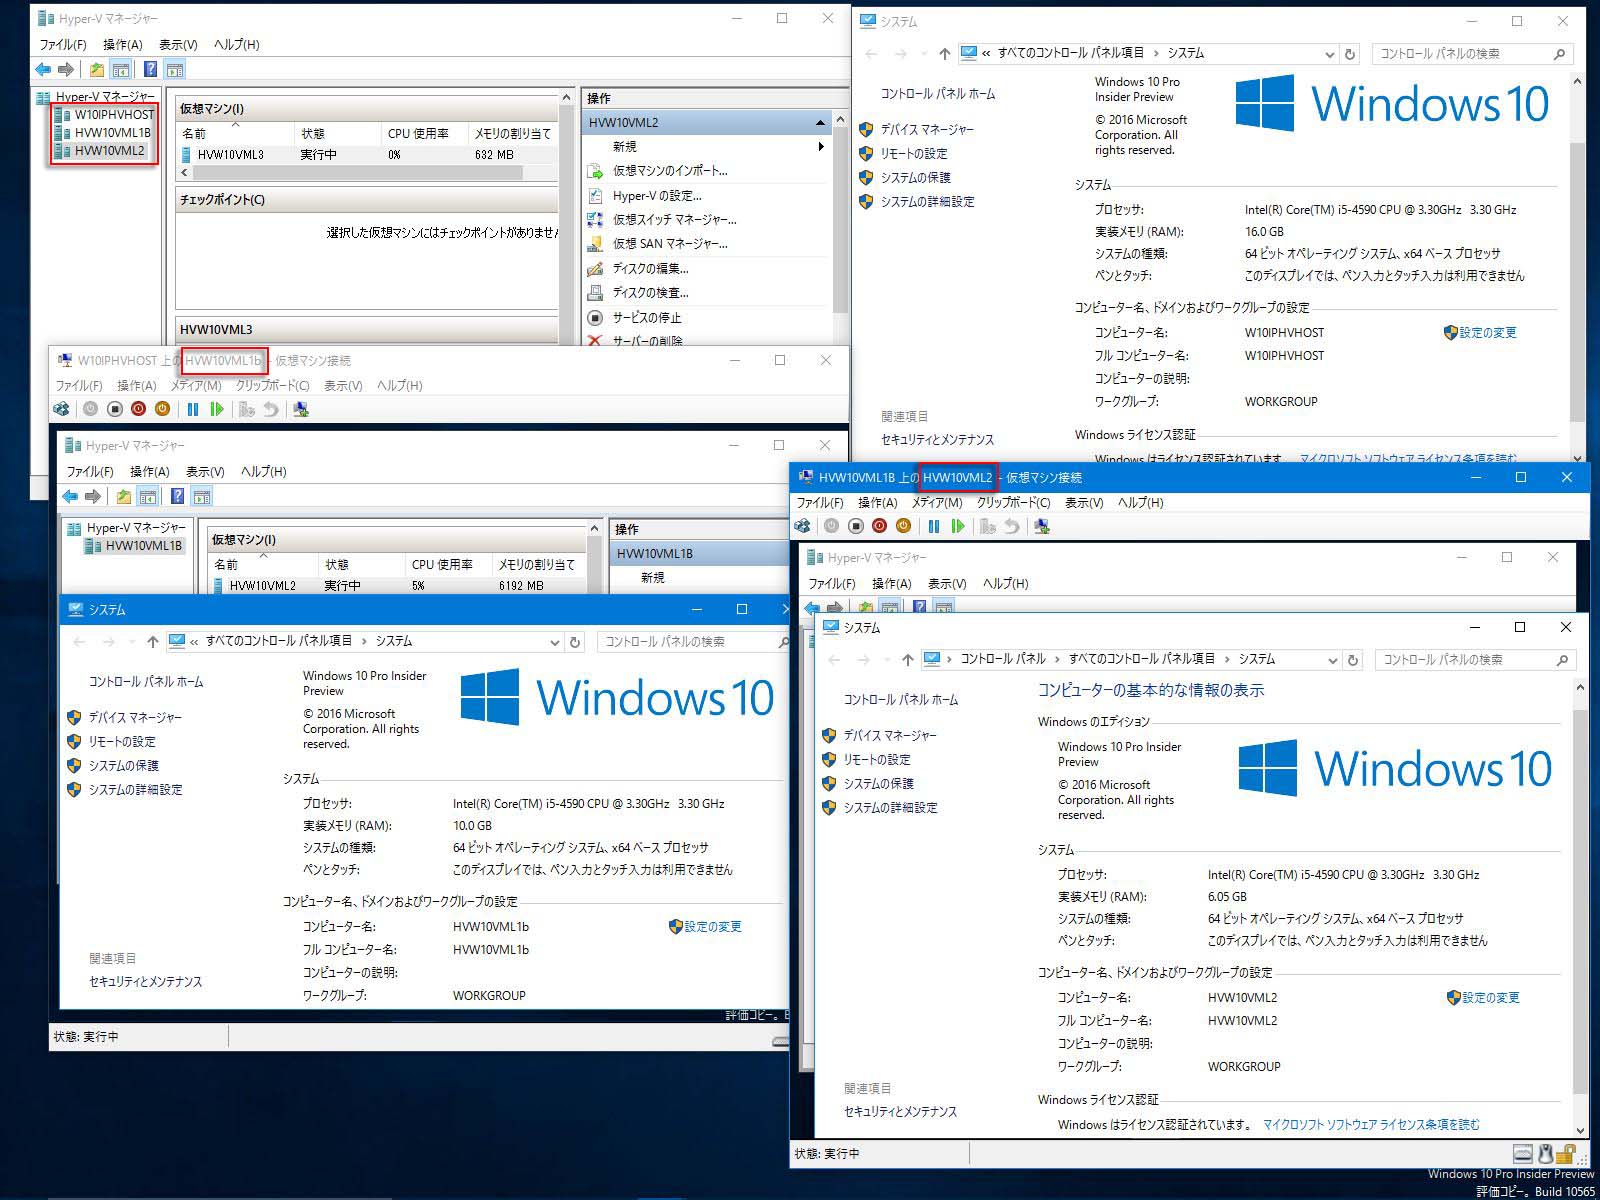Image resolution: width=1600 pixels, height=1200 pixels.
Task: Click red Shut Down icon in HVW10VML2 connection toolbar
Action: [879, 526]
